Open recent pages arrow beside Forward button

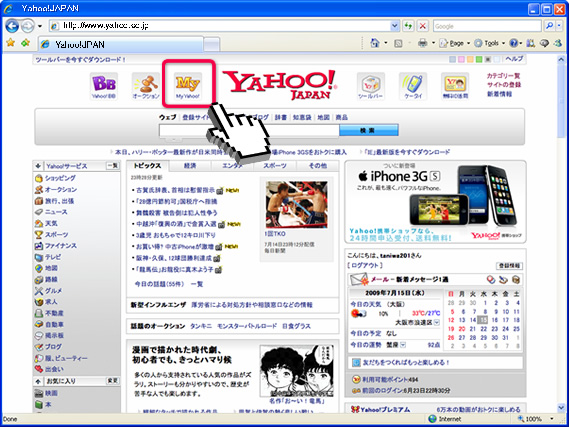pos(40,26)
